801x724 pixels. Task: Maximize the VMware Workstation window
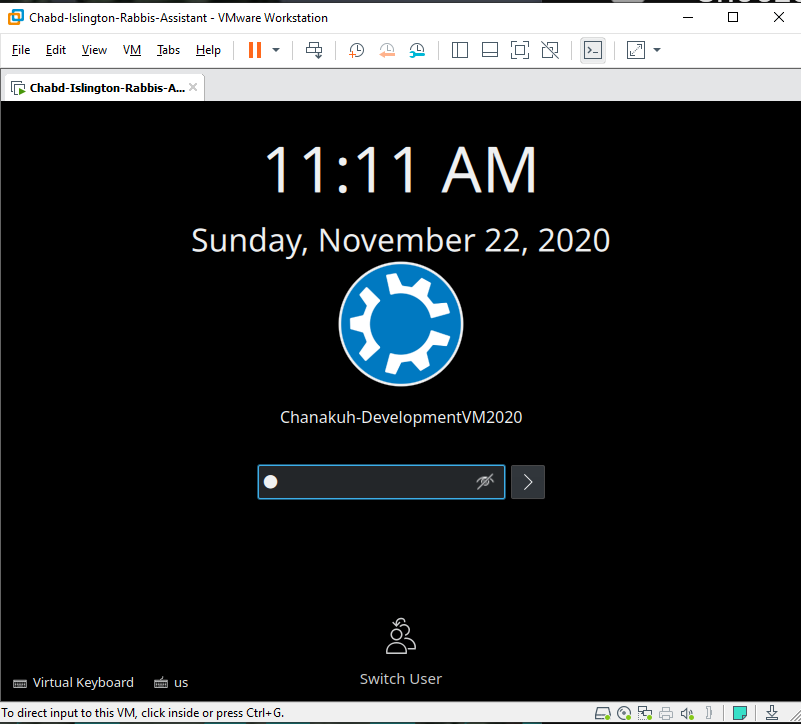[733, 17]
